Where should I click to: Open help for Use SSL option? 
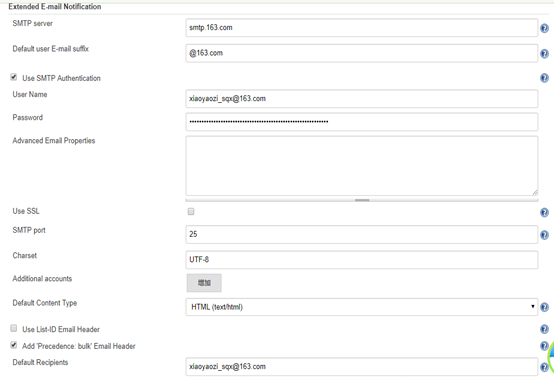pyautogui.click(x=544, y=212)
